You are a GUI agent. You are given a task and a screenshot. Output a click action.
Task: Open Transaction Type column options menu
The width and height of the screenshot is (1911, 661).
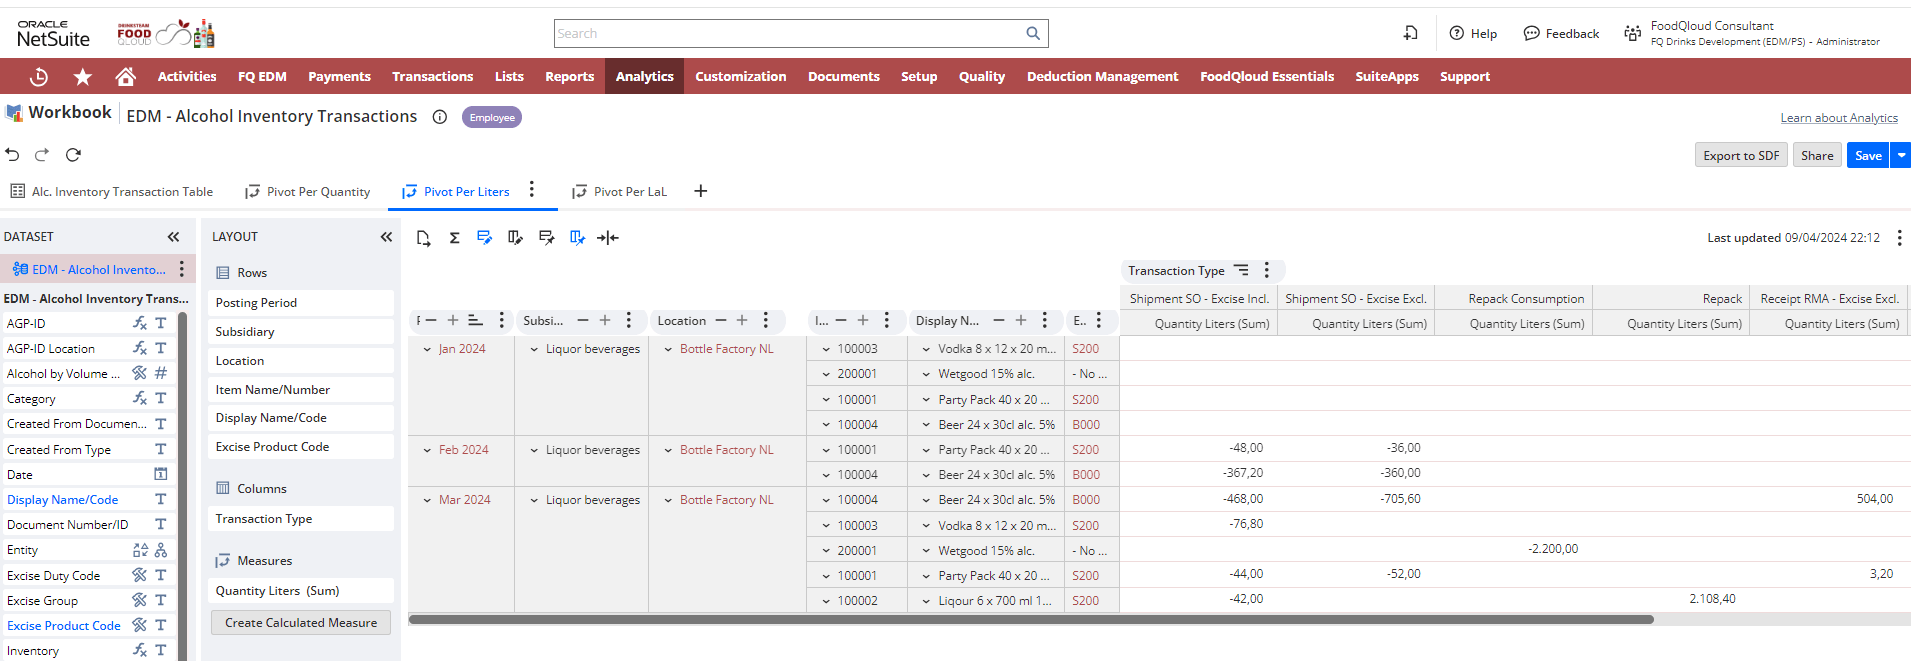(x=1267, y=270)
